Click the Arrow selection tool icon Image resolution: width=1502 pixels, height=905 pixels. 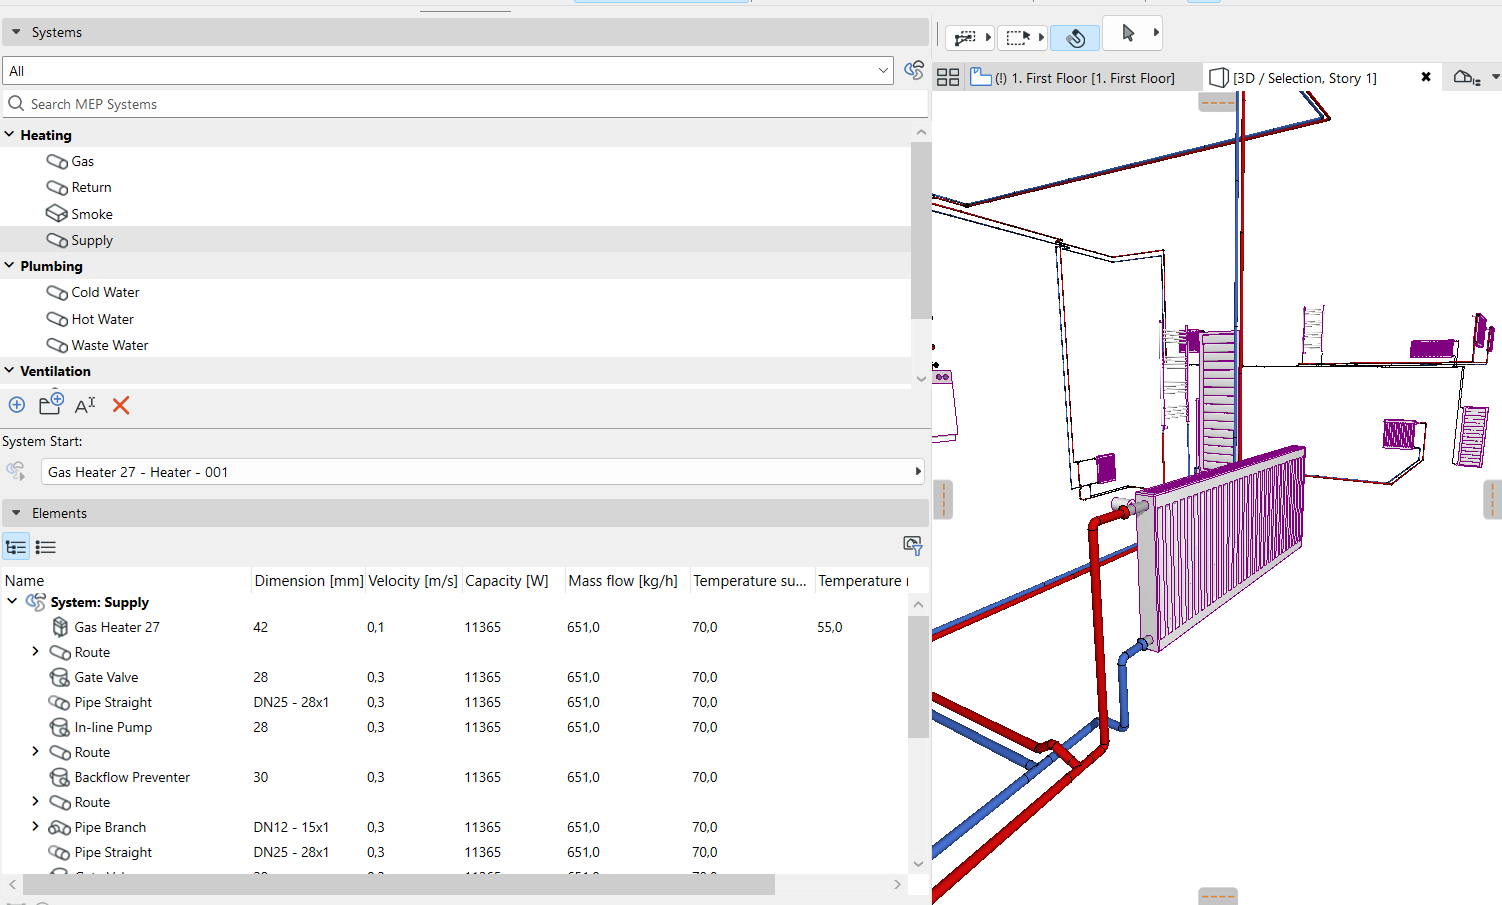click(1128, 33)
